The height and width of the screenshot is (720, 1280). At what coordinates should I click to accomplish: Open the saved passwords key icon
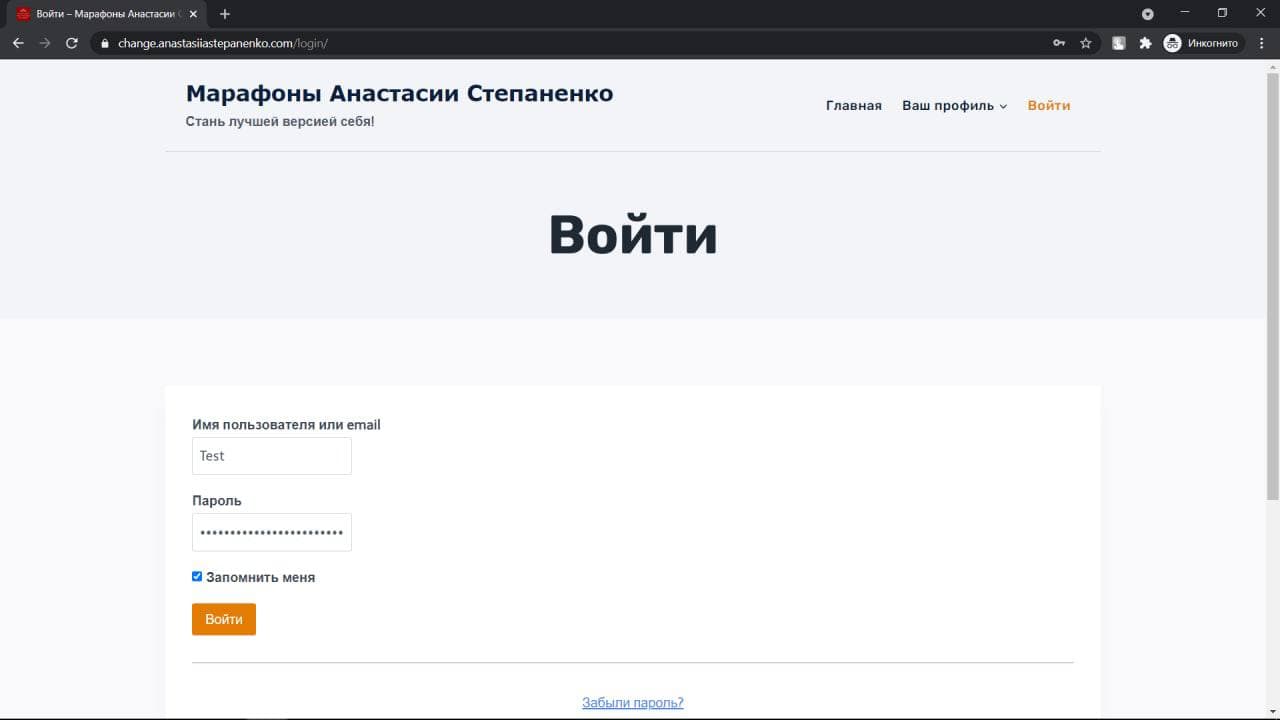[1059, 43]
